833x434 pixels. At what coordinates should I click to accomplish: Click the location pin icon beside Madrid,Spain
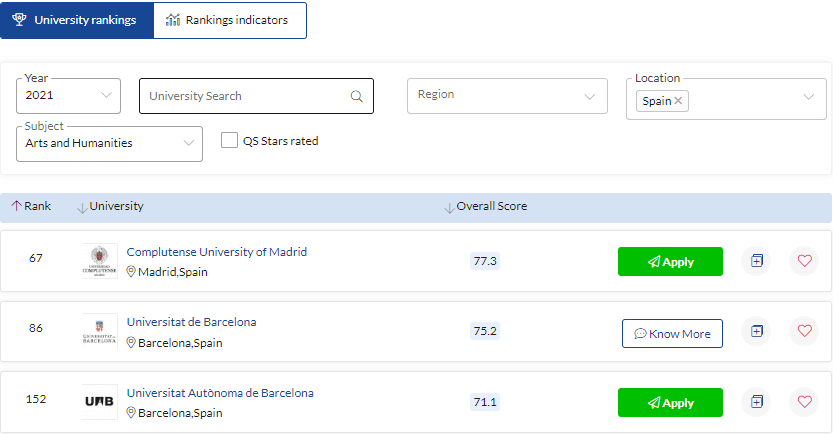131,272
